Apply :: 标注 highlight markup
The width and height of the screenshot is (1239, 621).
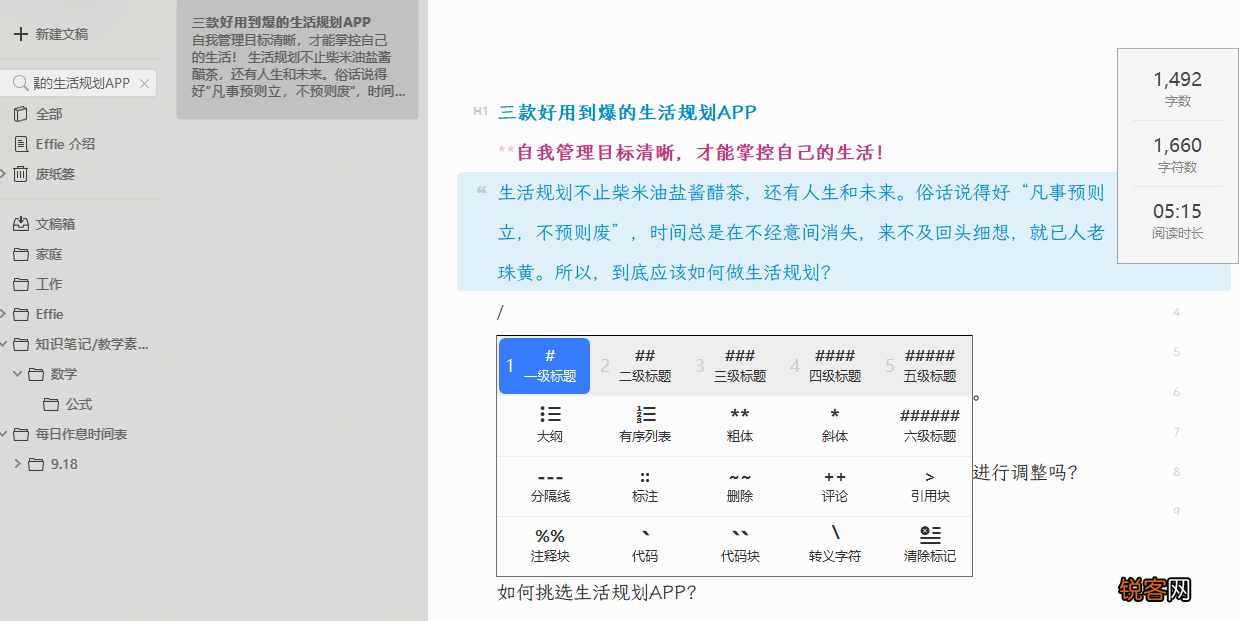pyautogui.click(x=645, y=486)
